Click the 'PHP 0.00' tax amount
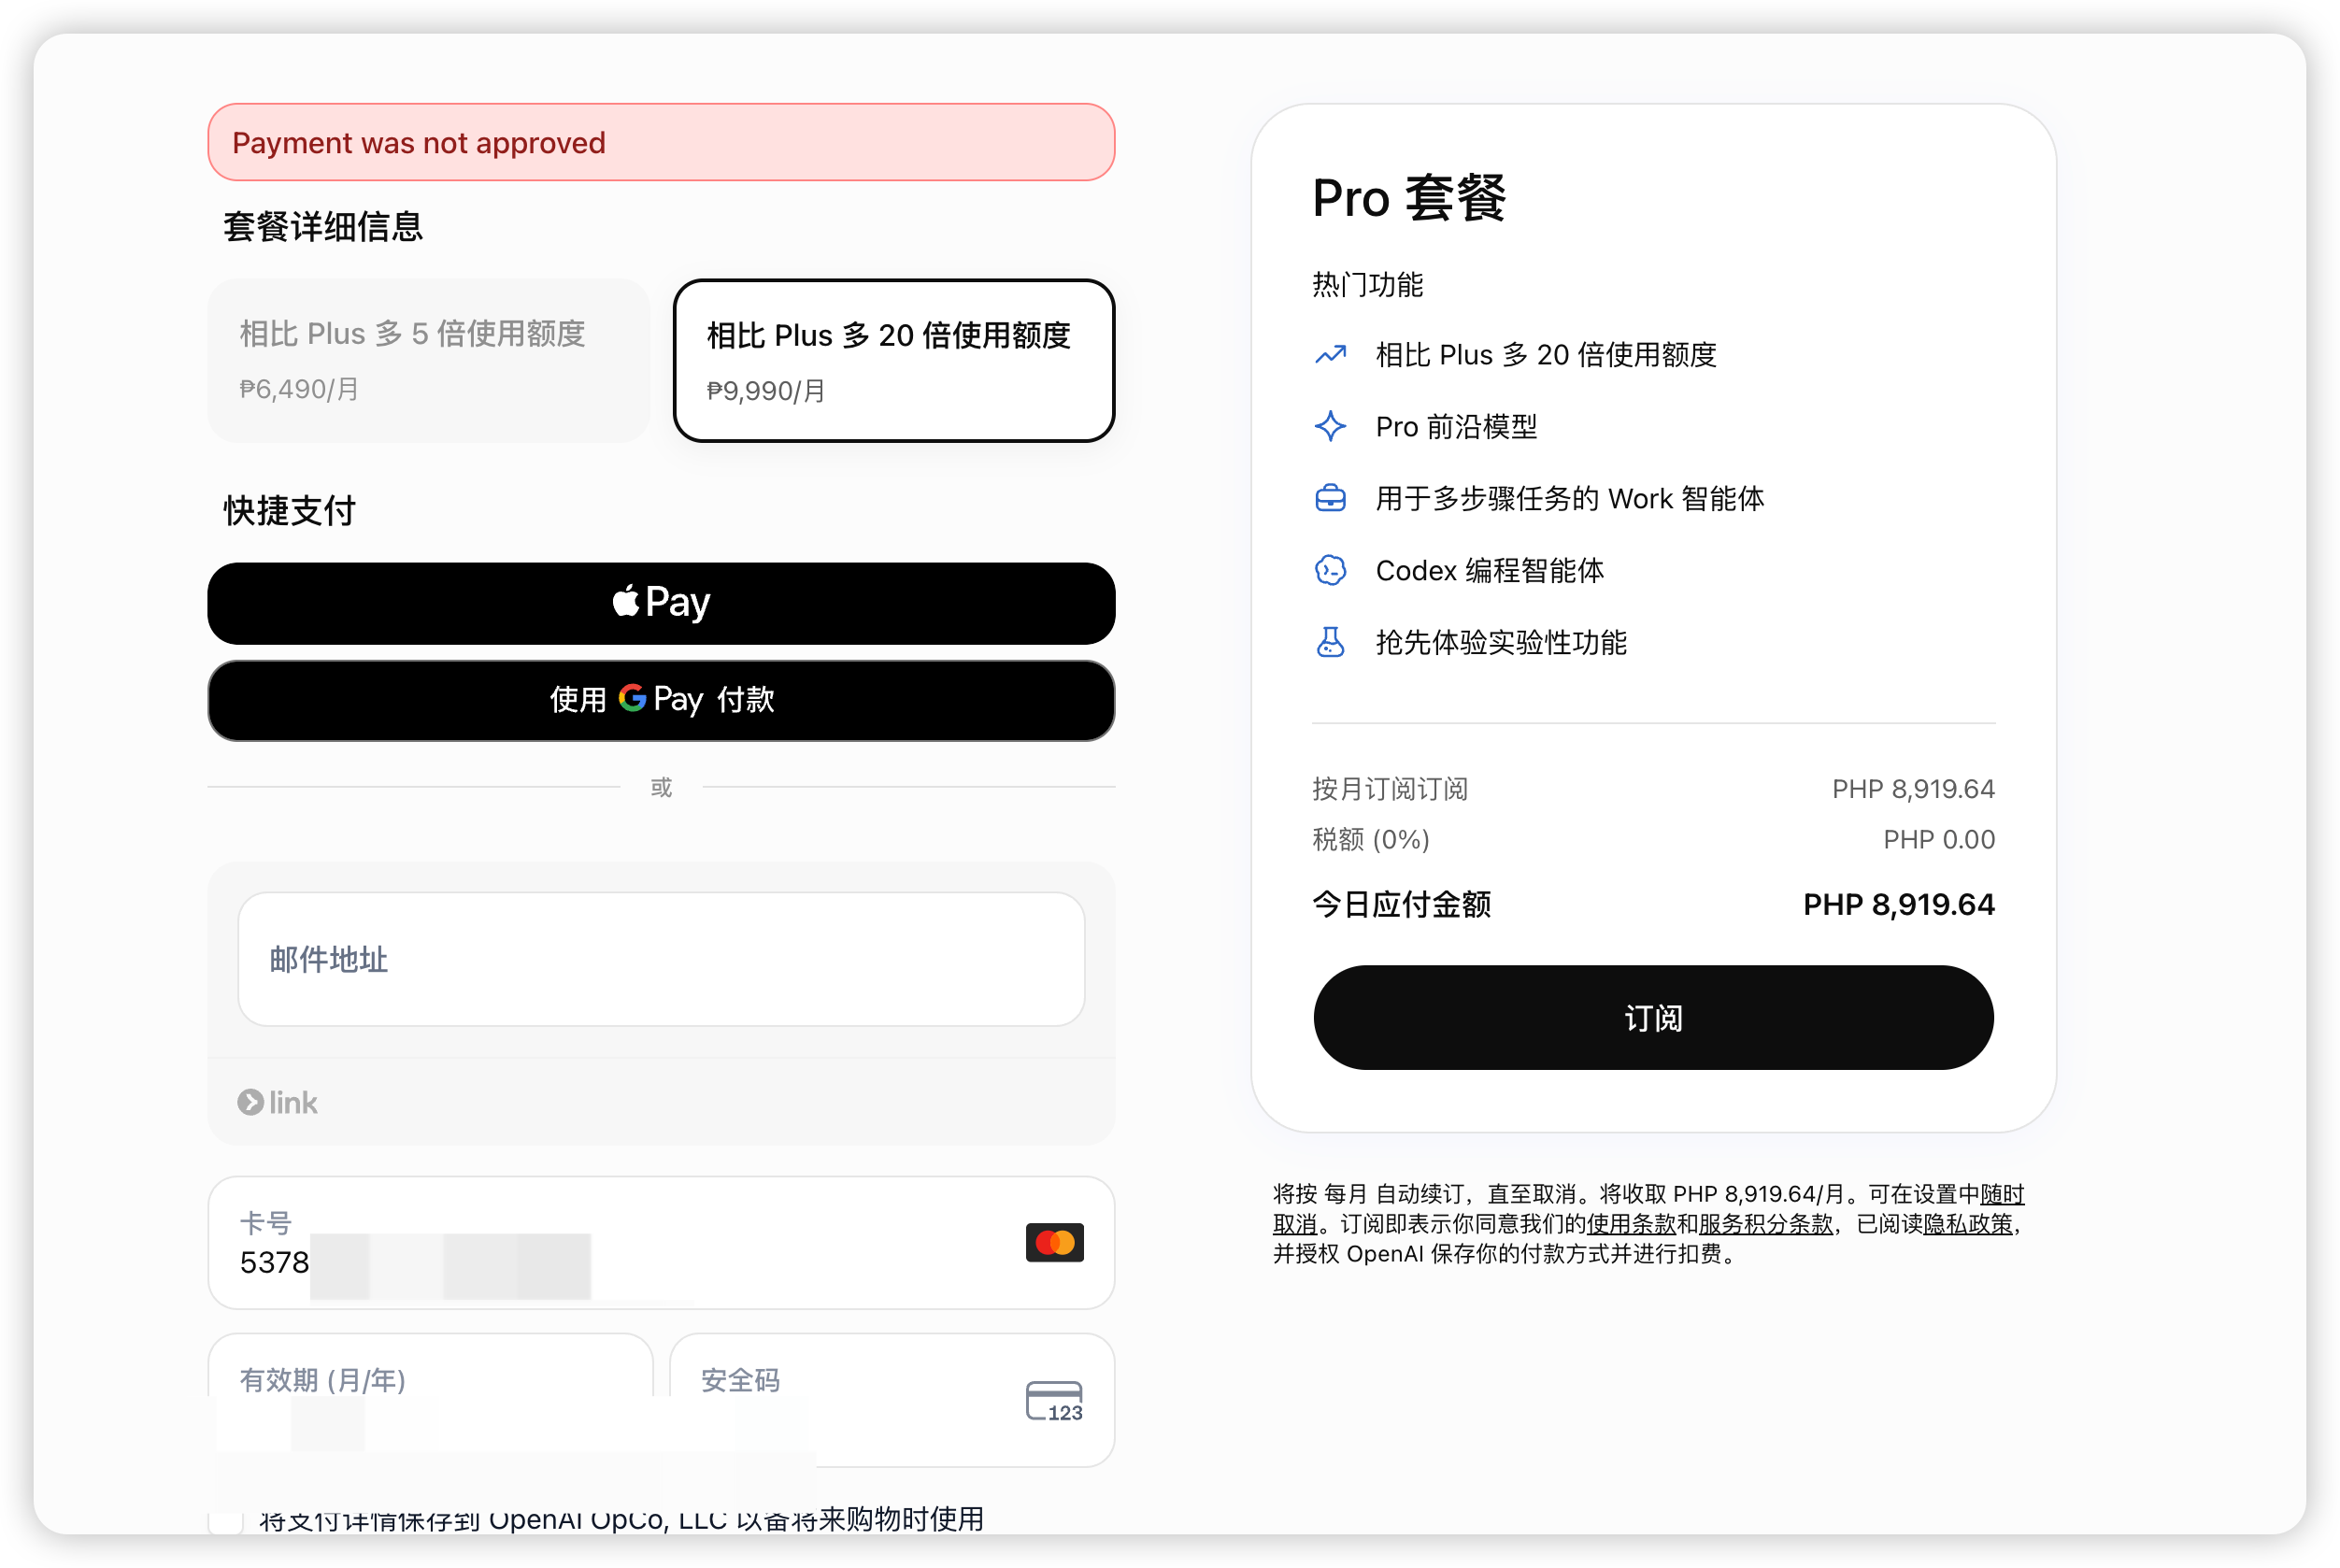 pos(1938,839)
